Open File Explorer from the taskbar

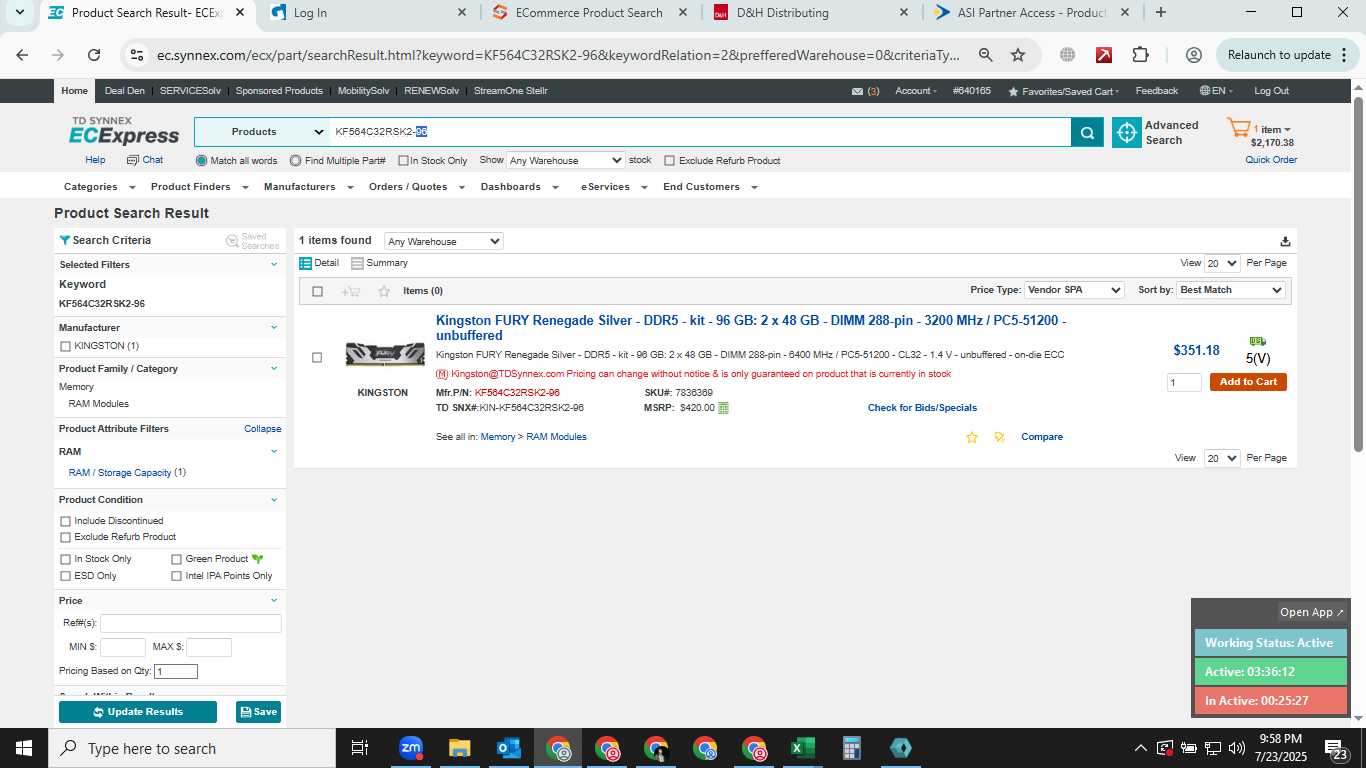(x=459, y=748)
